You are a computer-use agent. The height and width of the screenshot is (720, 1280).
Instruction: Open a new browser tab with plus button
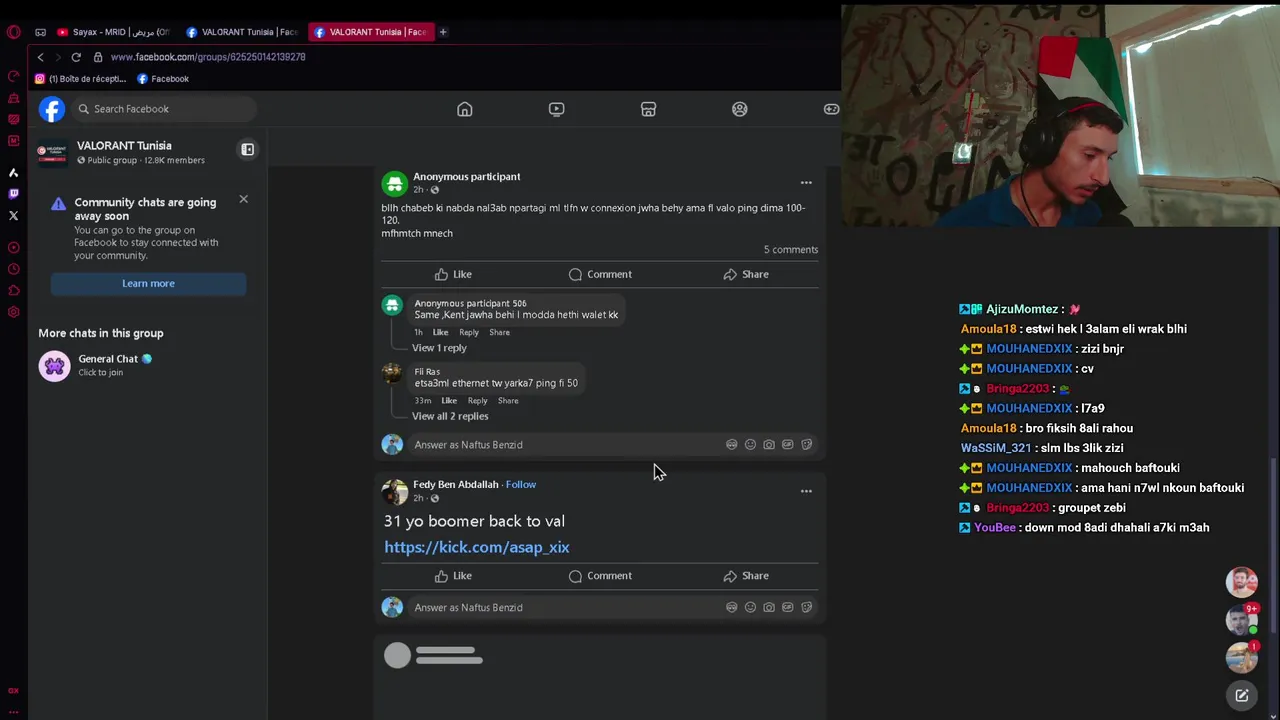(443, 32)
